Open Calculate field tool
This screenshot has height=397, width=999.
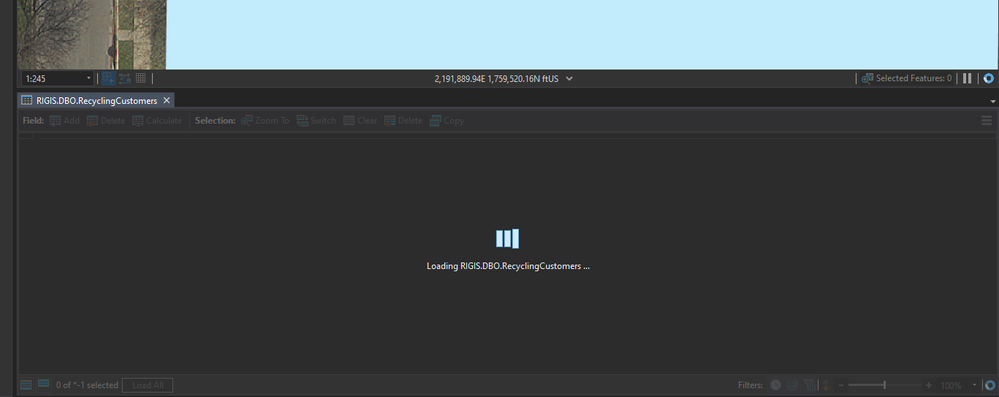157,120
